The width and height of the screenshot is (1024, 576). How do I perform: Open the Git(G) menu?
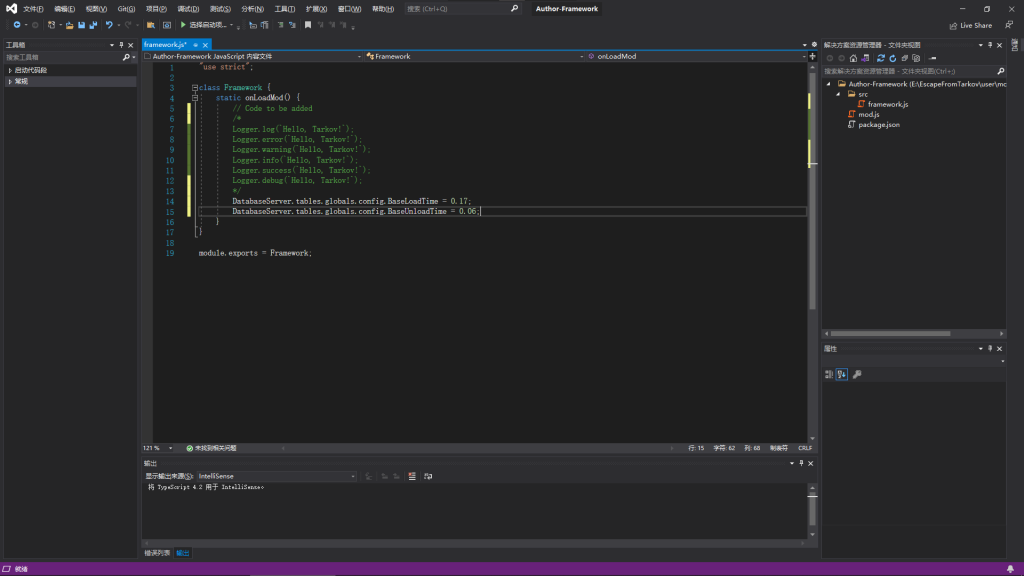pyautogui.click(x=126, y=9)
